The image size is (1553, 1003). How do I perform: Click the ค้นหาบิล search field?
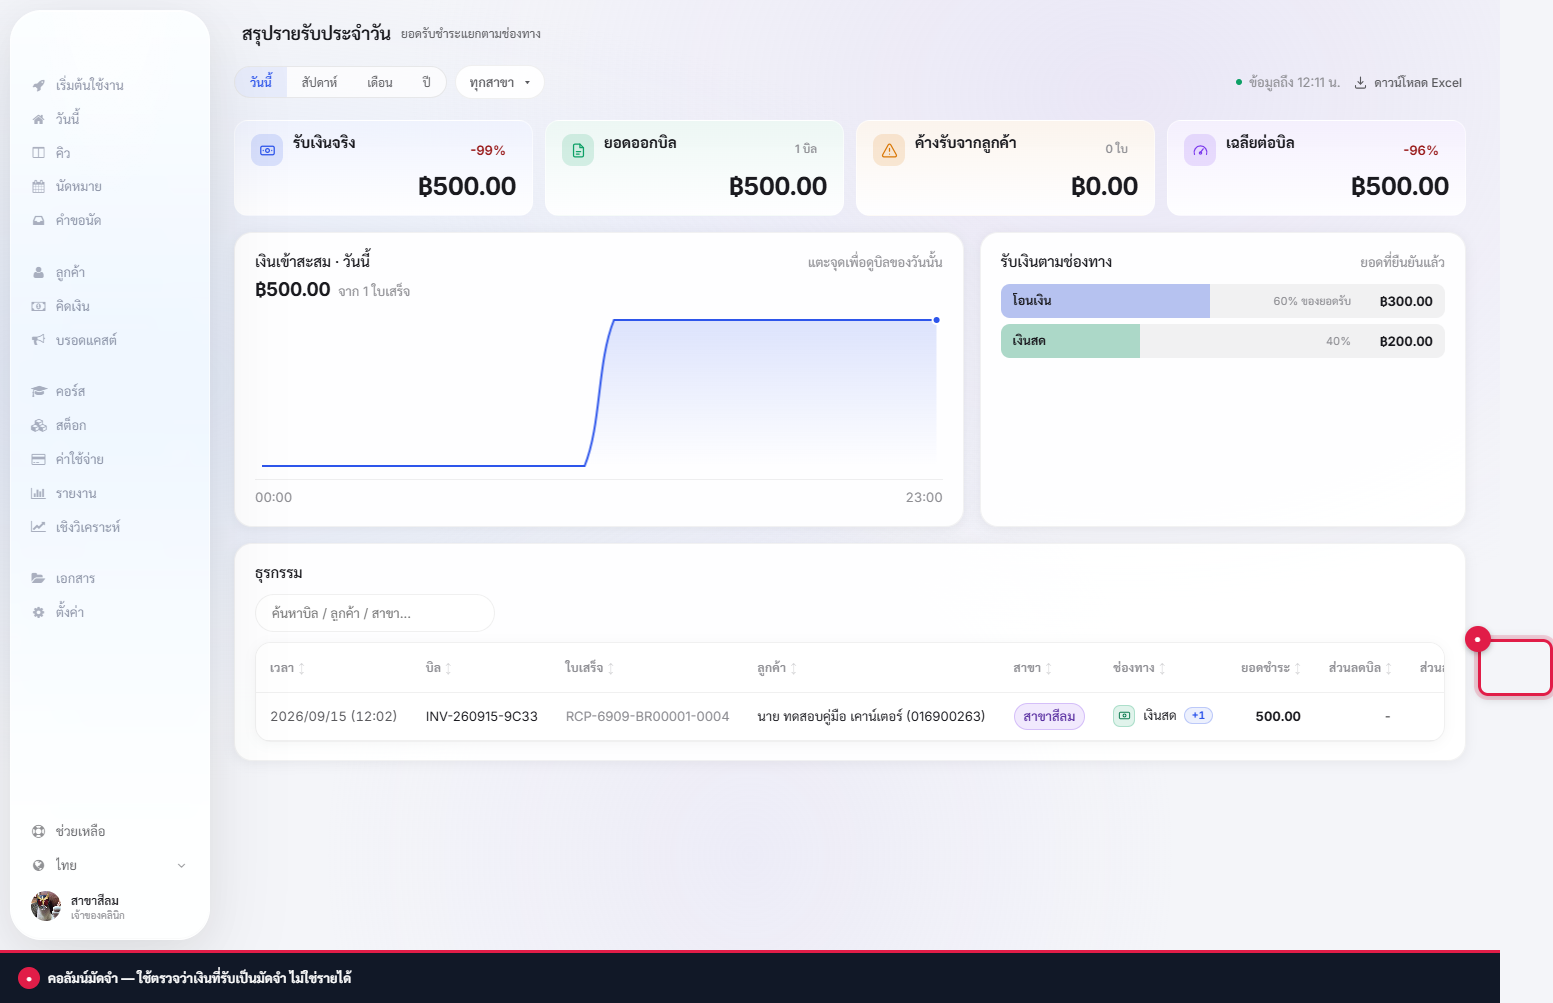(375, 613)
